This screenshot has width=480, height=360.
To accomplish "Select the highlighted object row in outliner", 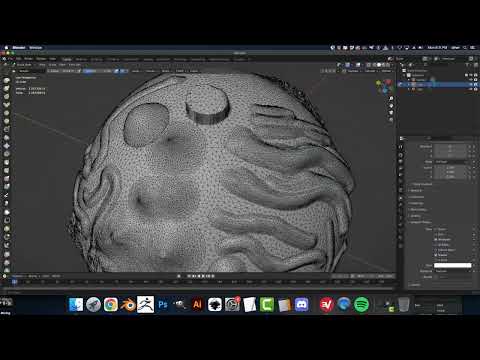I will pyautogui.click(x=438, y=85).
